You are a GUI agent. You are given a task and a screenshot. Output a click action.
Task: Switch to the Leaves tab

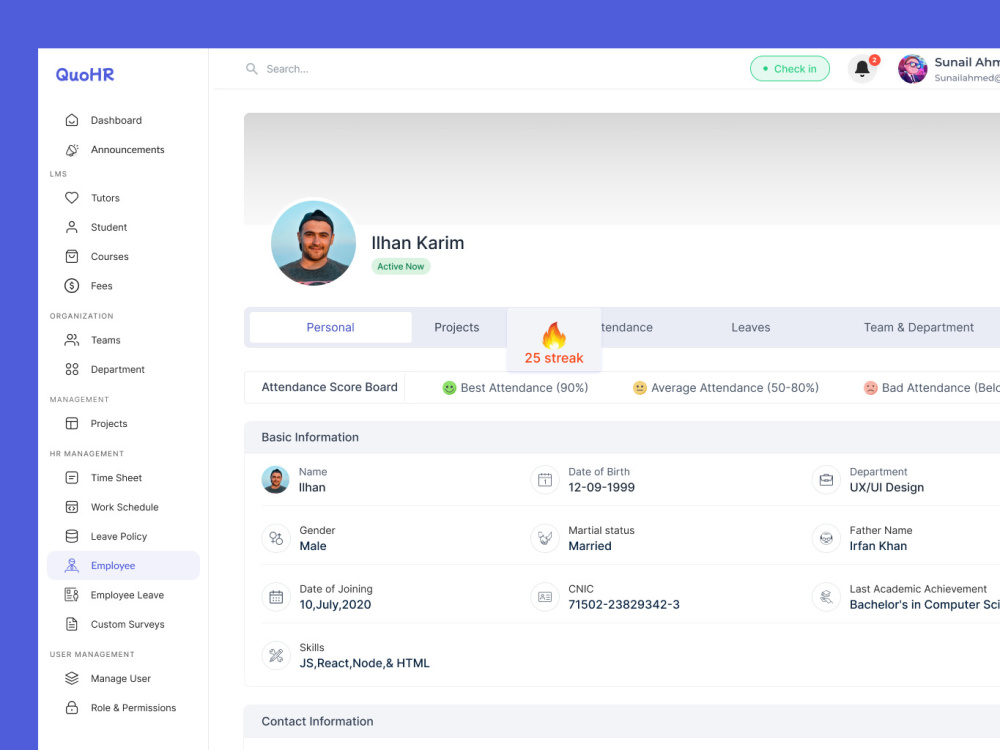[751, 327]
